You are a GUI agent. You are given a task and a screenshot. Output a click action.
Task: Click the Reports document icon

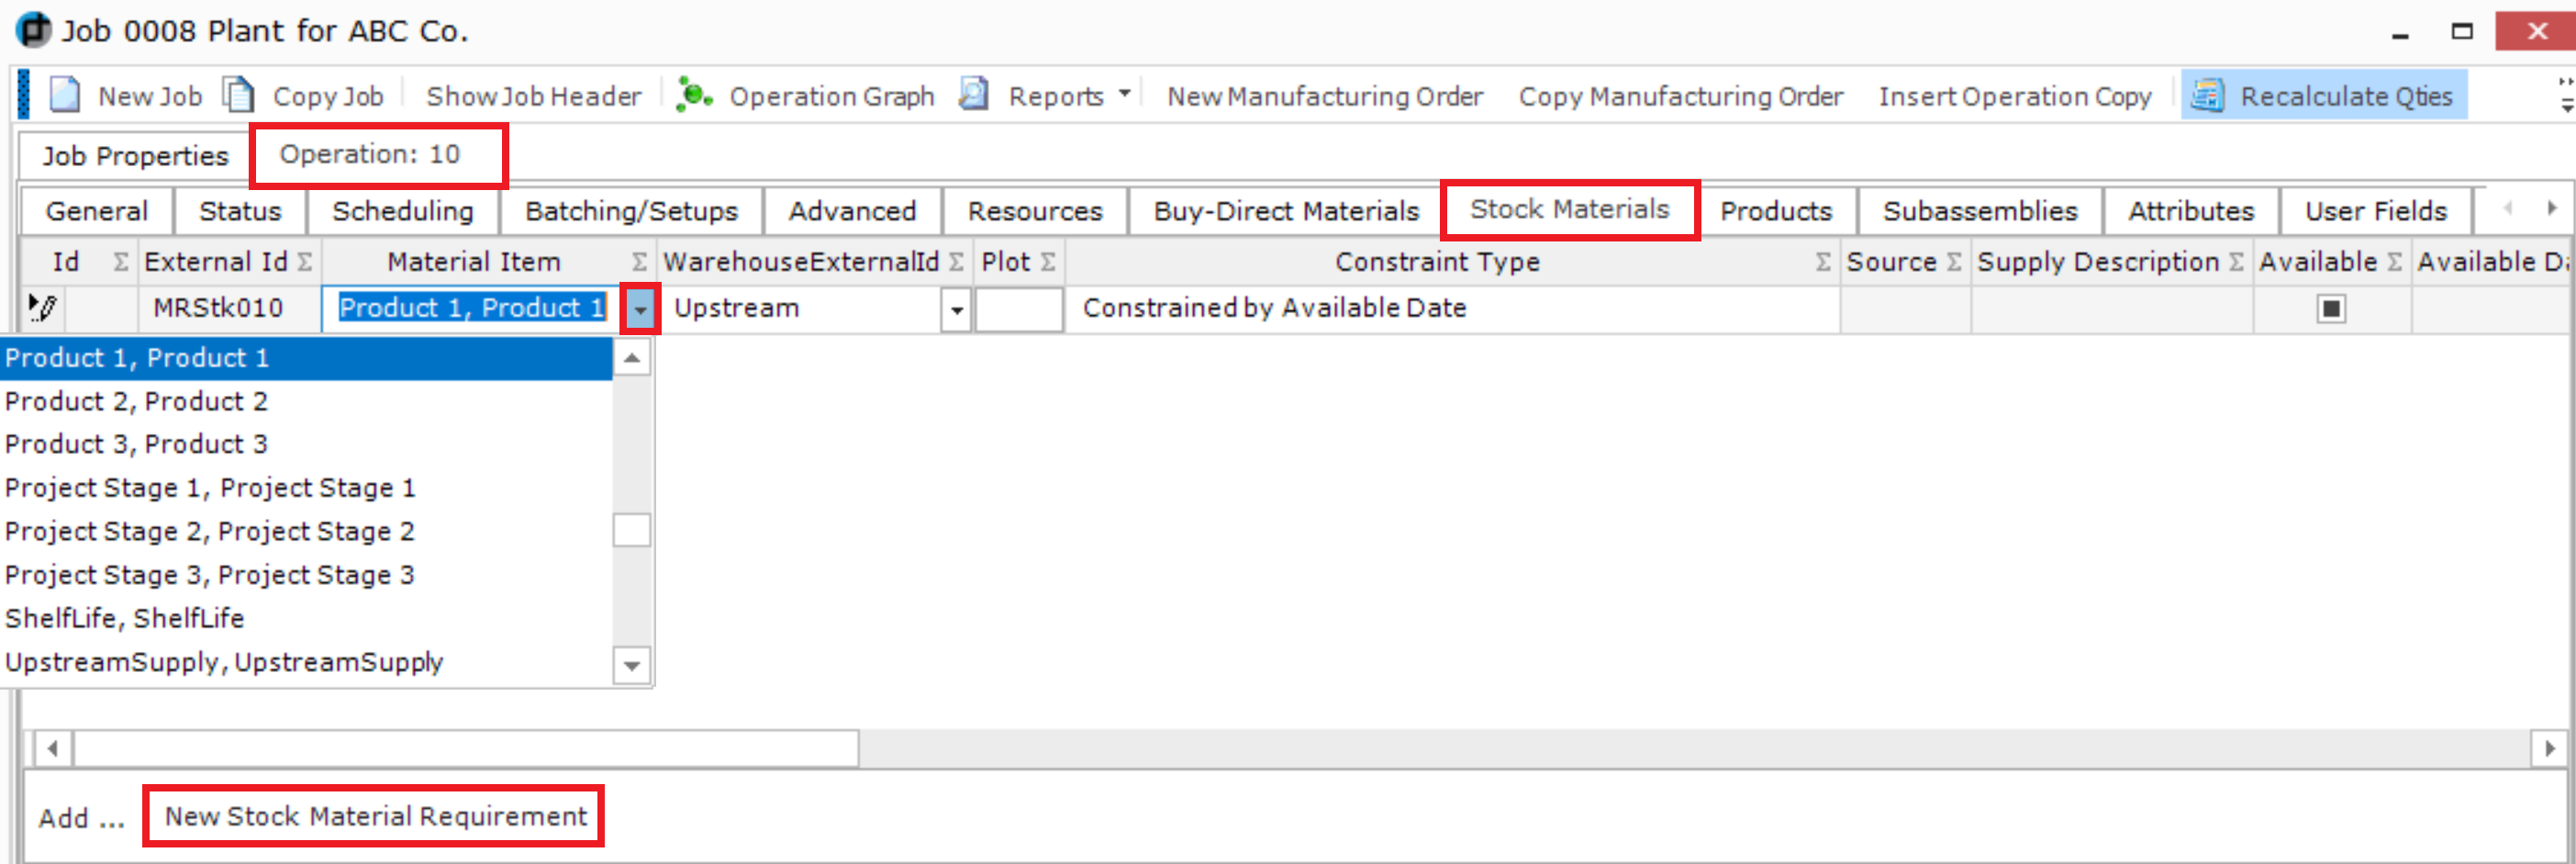973,95
